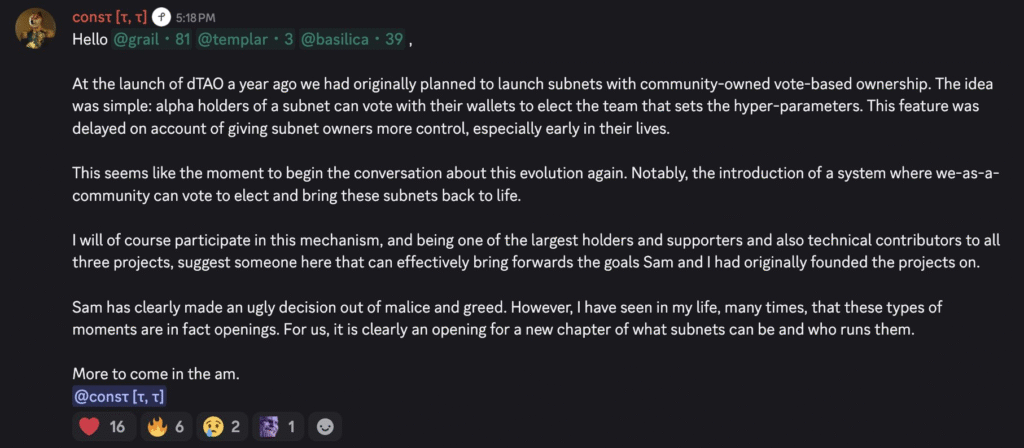Toggle the red heart reaction
The image size is (1024, 448).
point(102,427)
